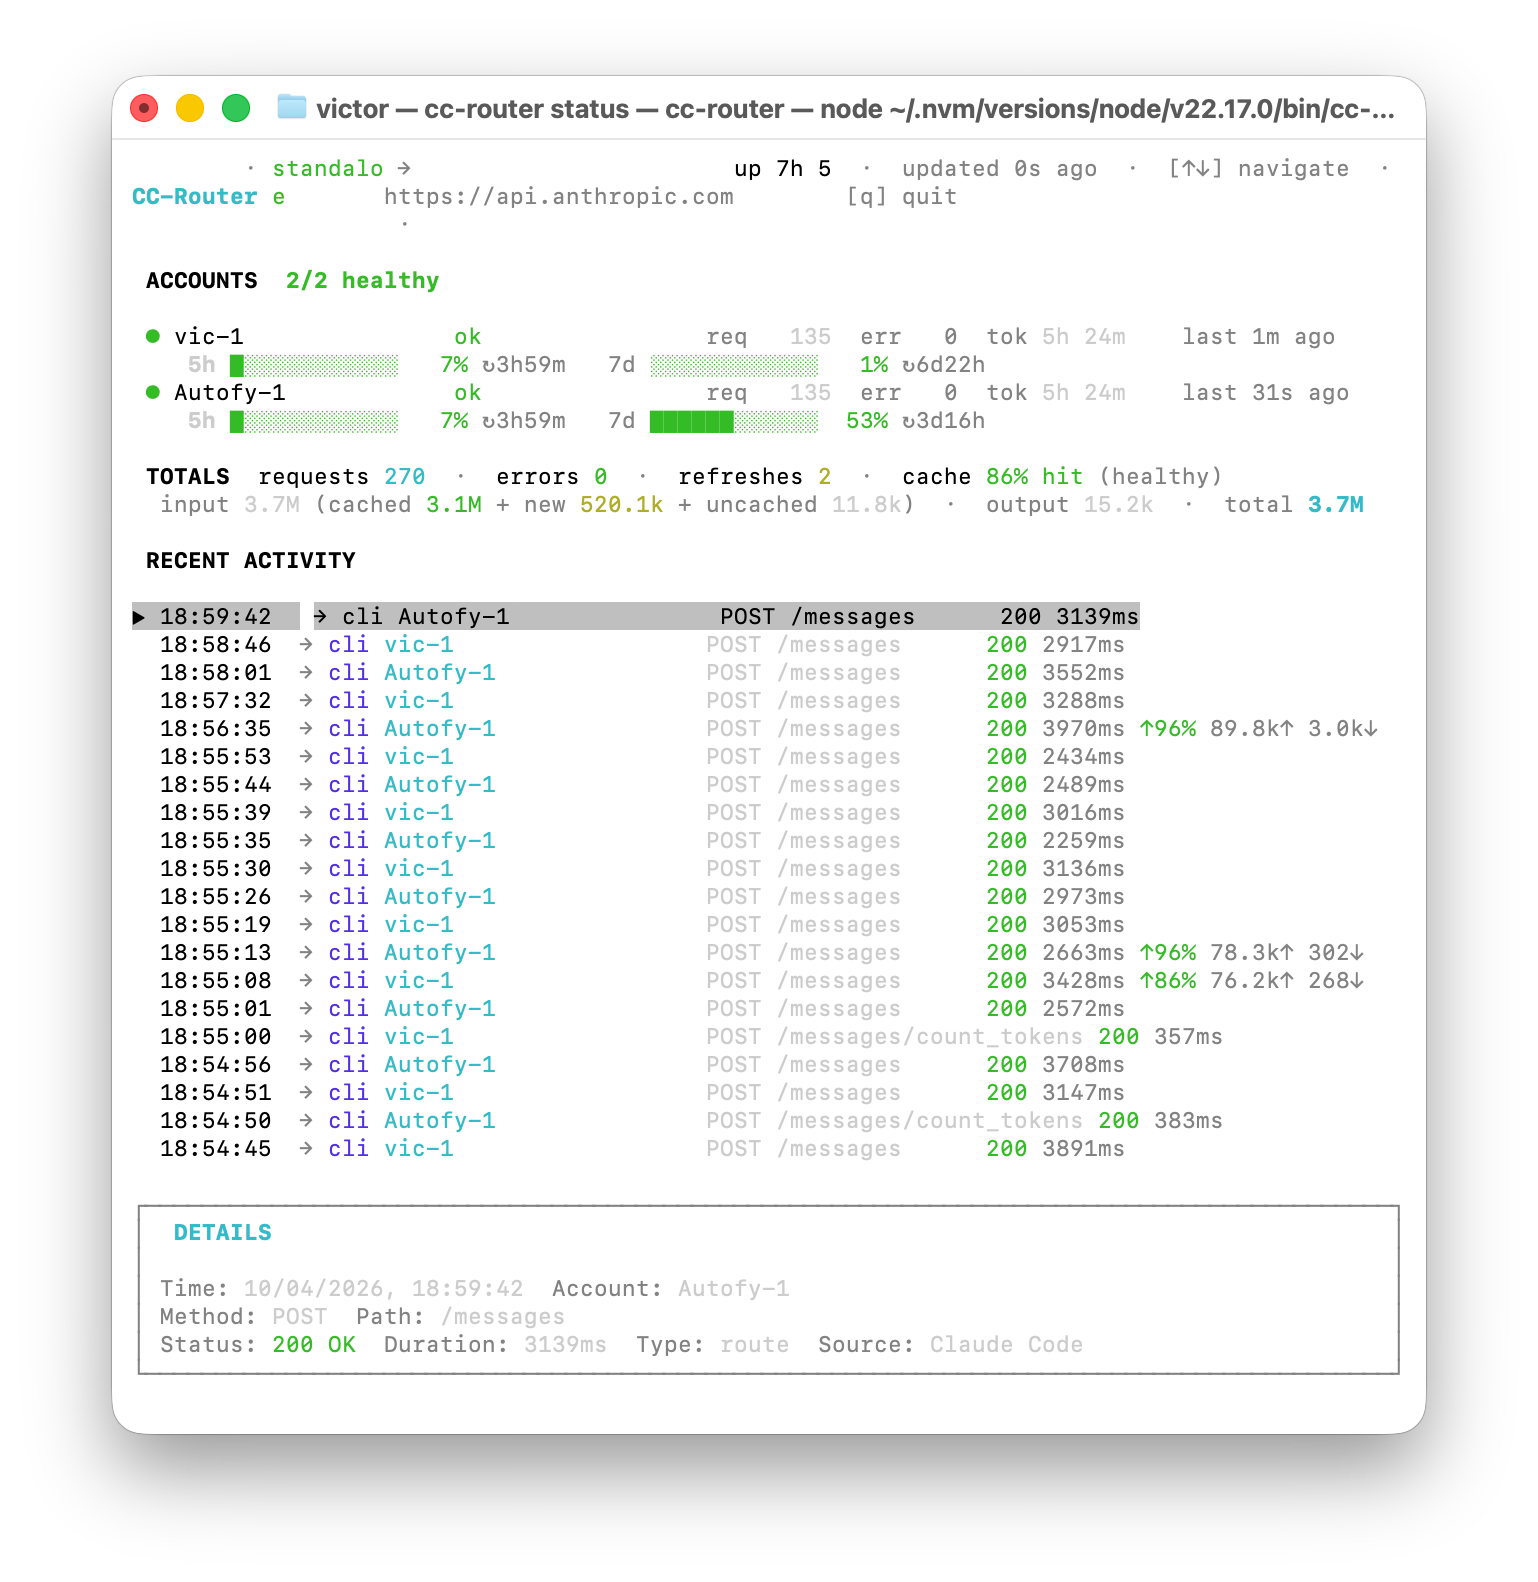Select the 18:58:46 vic-1 activity row
Screen dimensions: 1538x1582
click(x=642, y=645)
